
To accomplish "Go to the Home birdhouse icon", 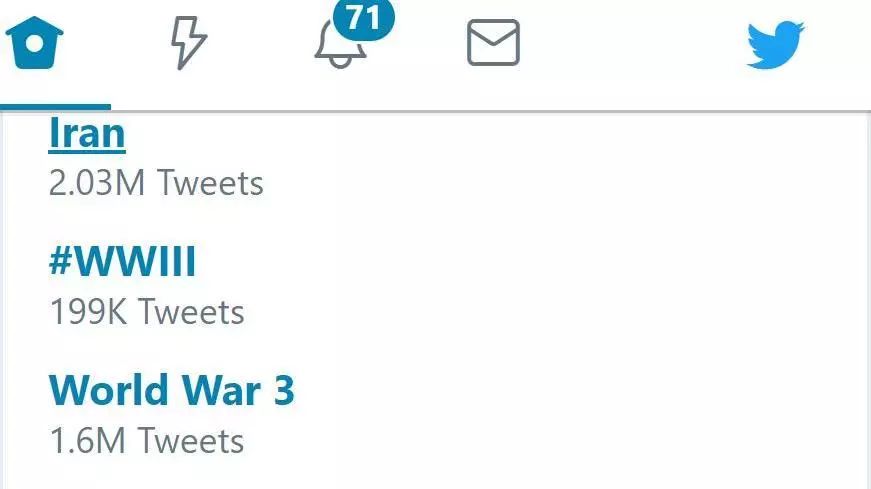I will 34,43.
